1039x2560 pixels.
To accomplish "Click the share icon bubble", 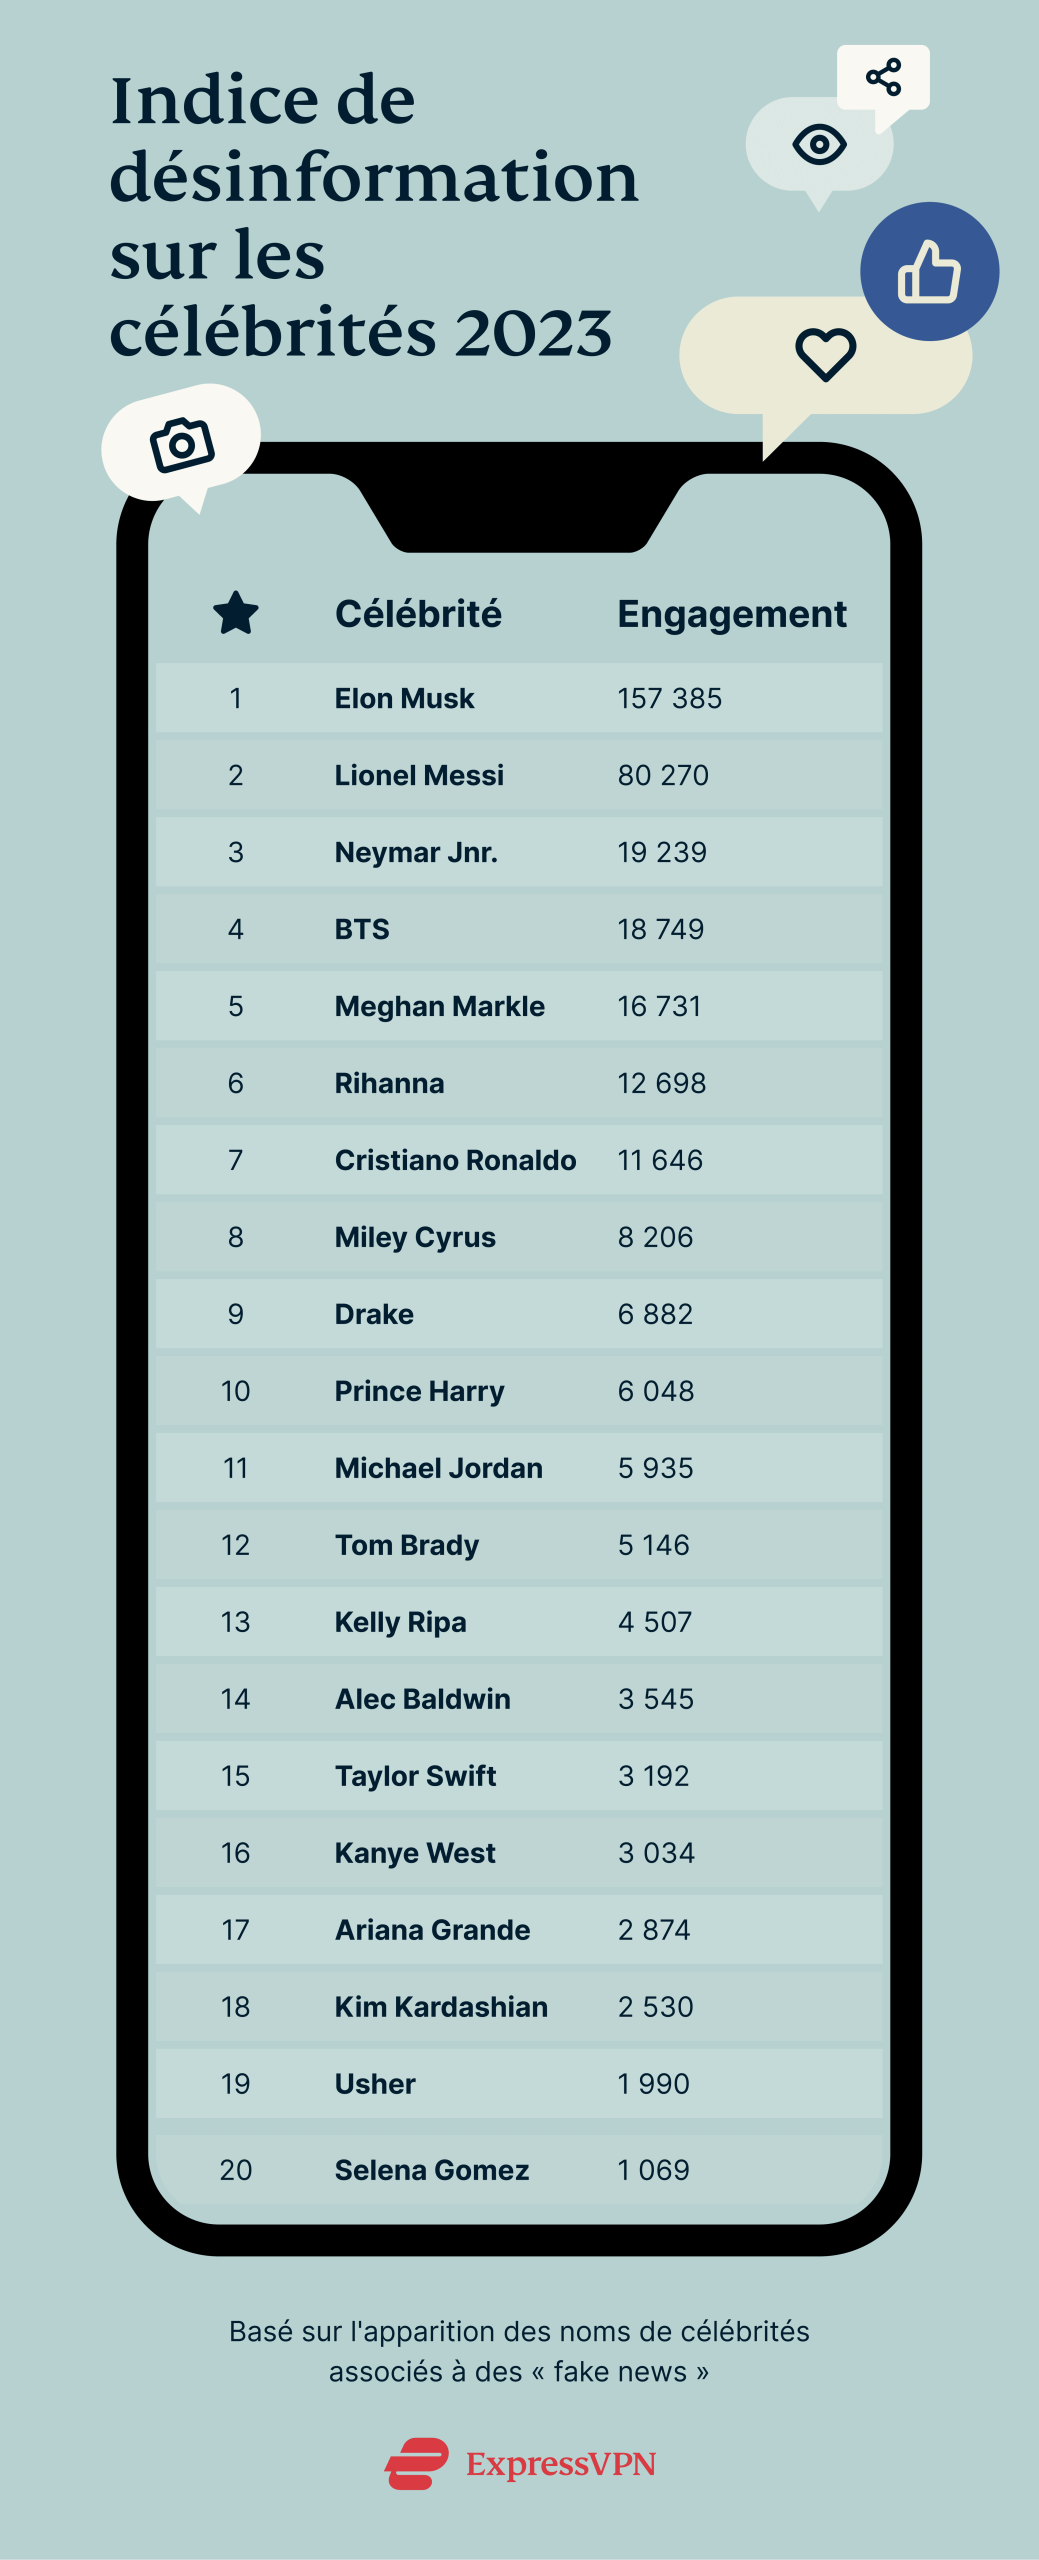I will pyautogui.click(x=884, y=78).
